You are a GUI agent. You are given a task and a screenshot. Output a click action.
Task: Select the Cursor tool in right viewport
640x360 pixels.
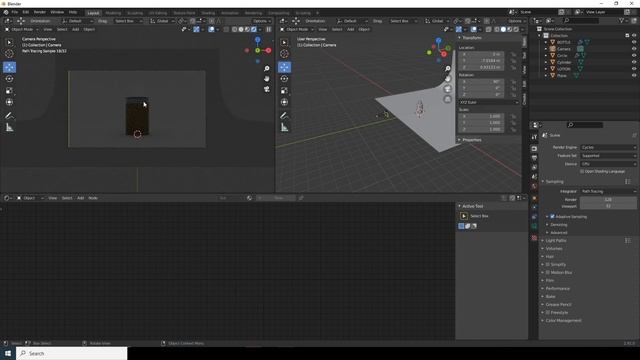[x=284, y=53]
